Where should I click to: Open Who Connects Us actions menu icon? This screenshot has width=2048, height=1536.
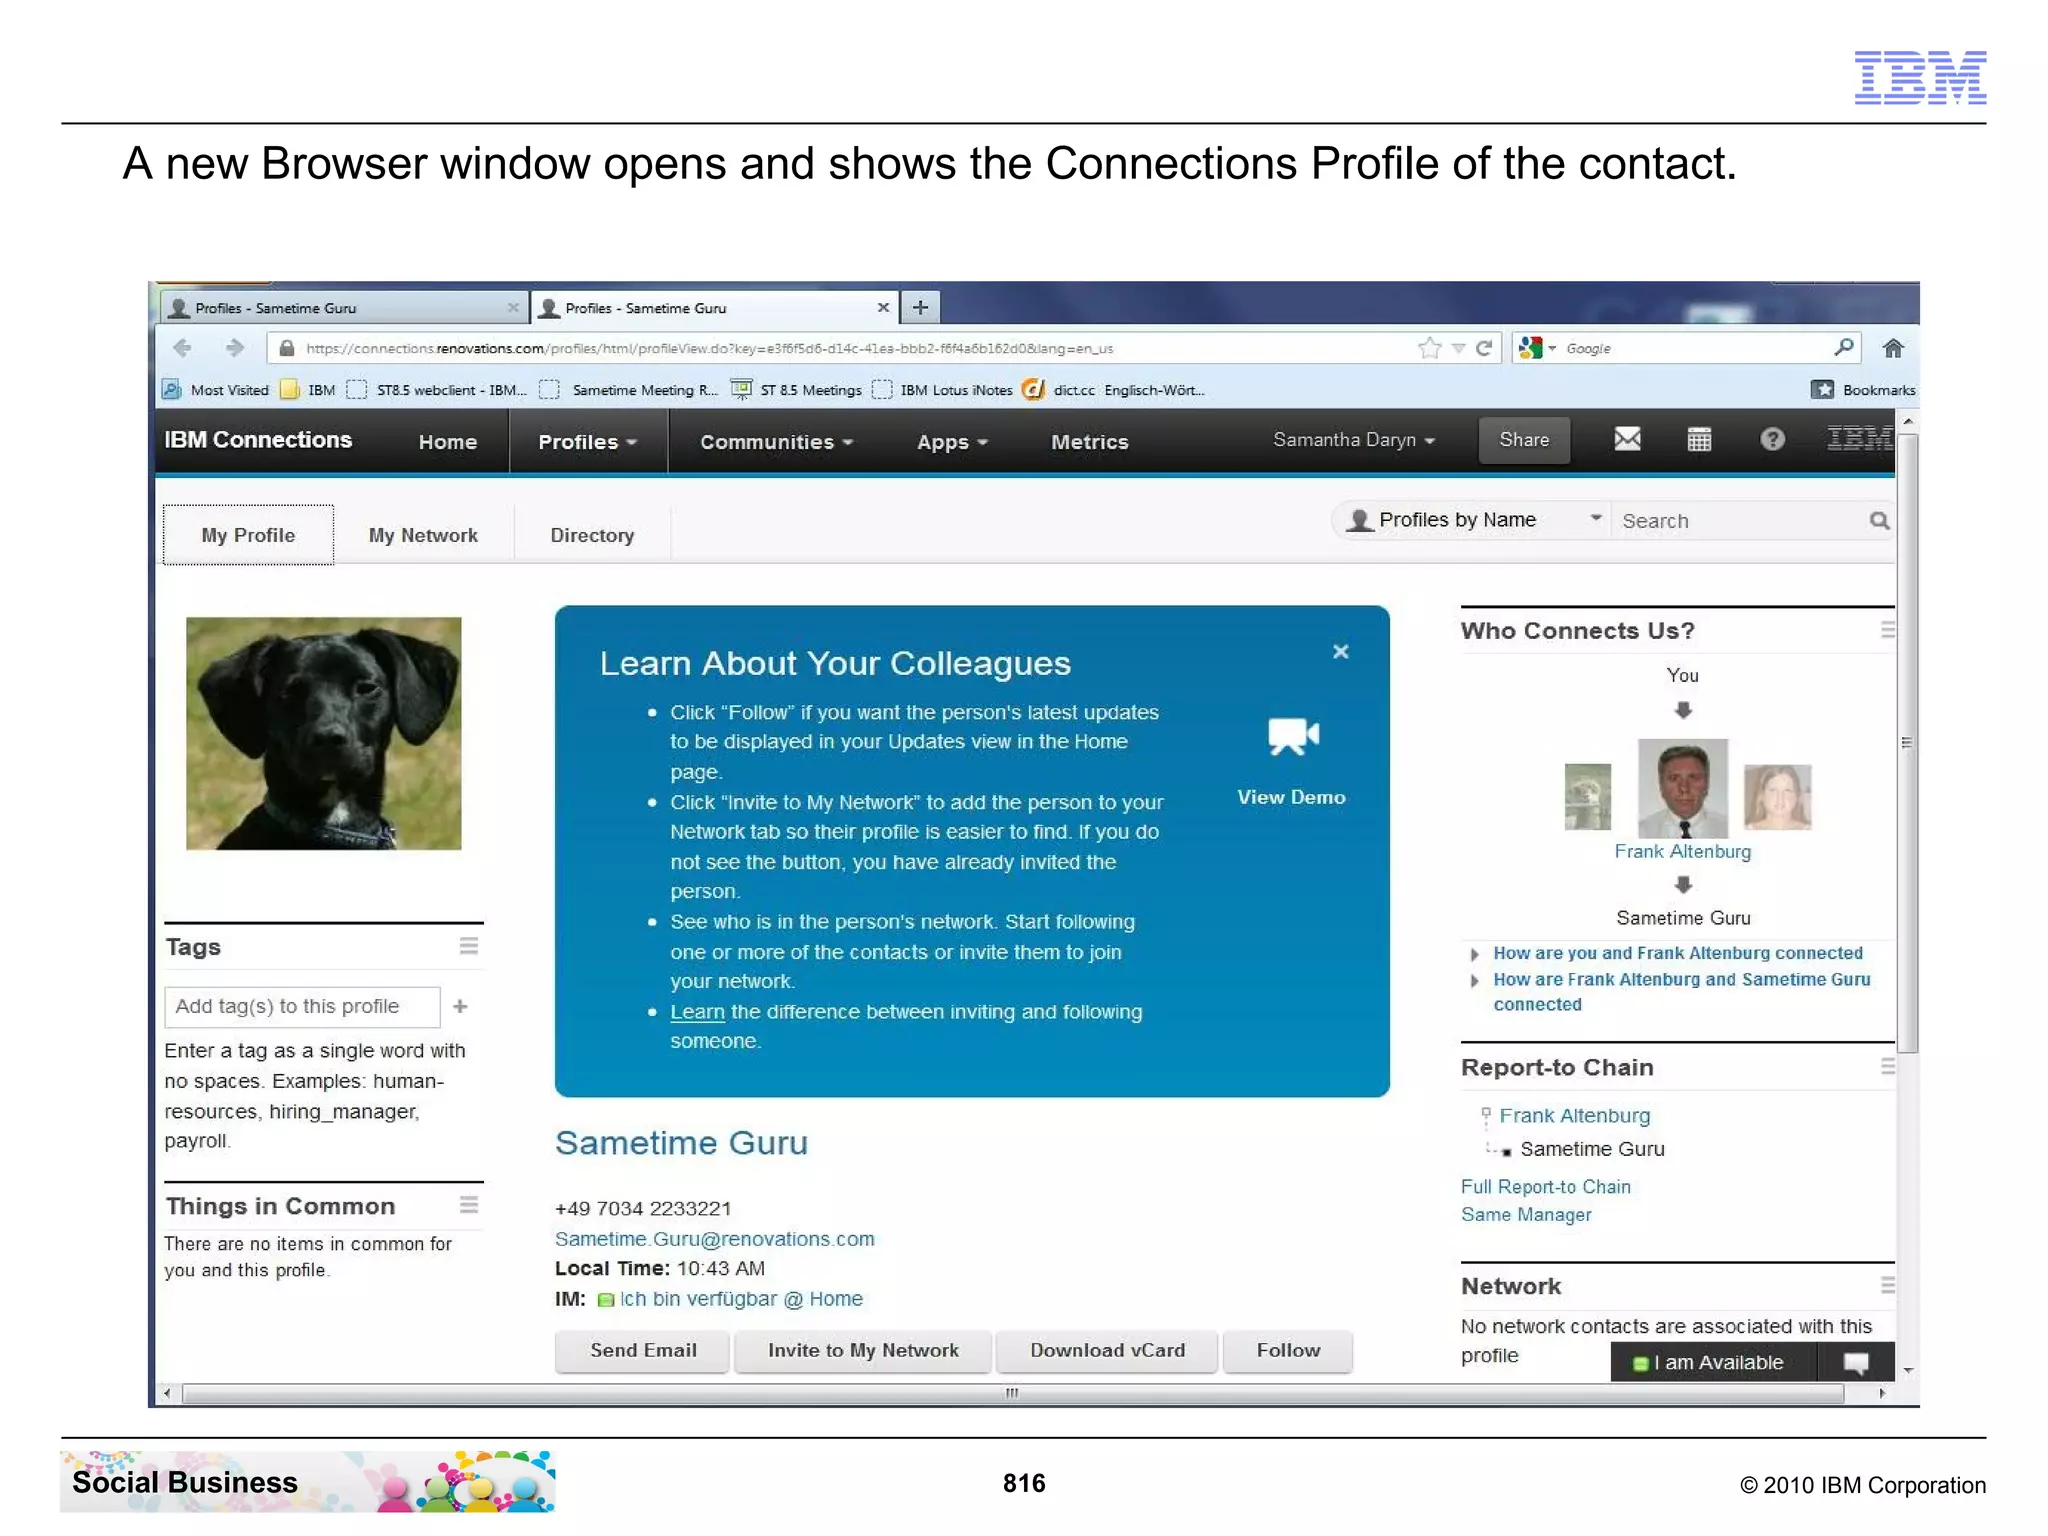click(1887, 630)
